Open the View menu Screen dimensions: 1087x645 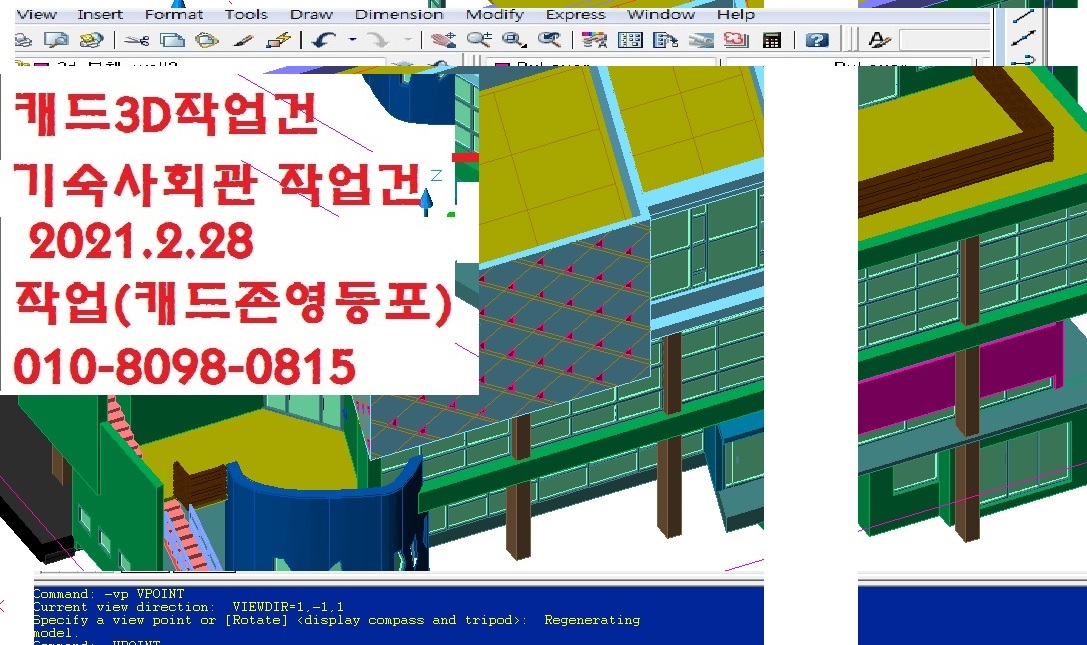click(x=36, y=15)
